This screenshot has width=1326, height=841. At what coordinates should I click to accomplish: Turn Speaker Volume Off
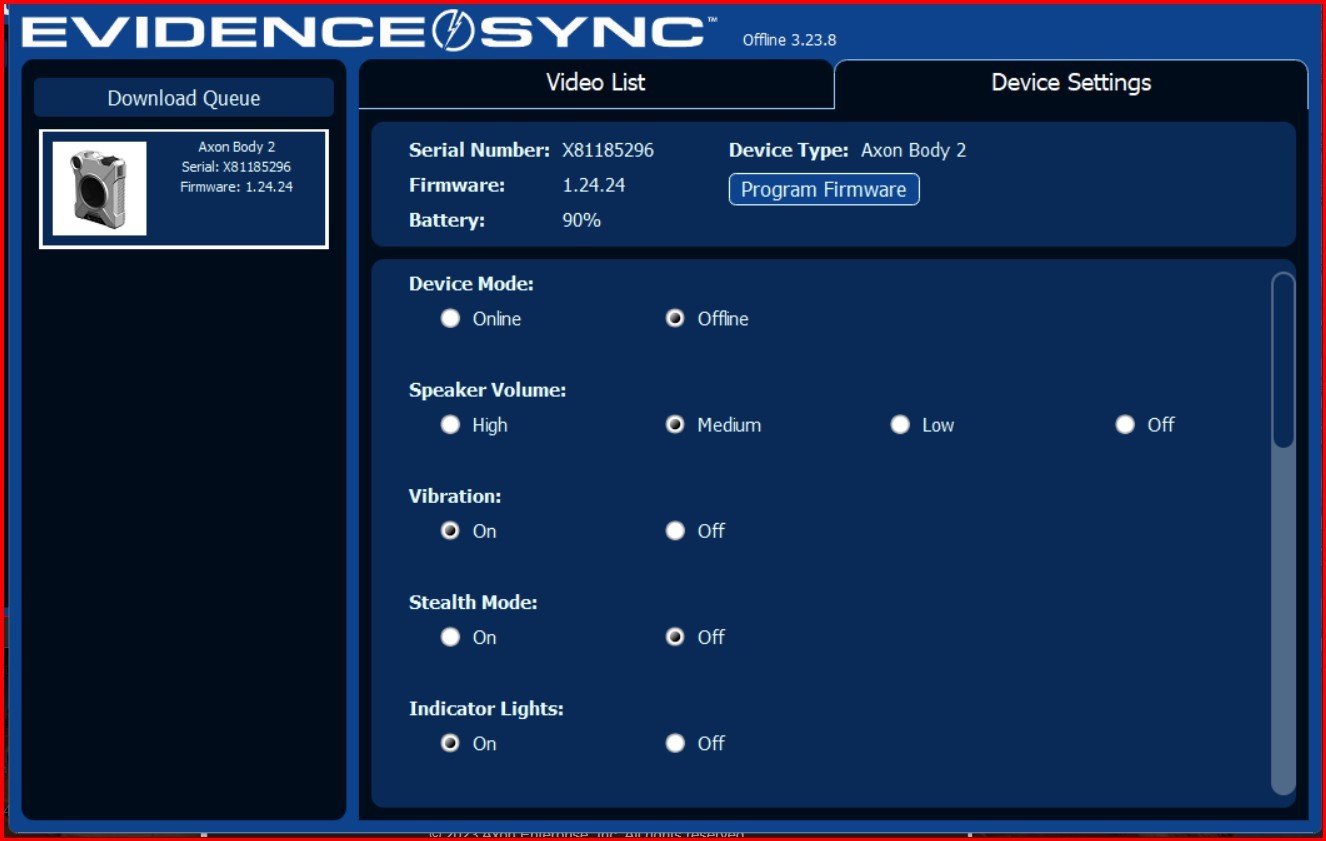1126,425
